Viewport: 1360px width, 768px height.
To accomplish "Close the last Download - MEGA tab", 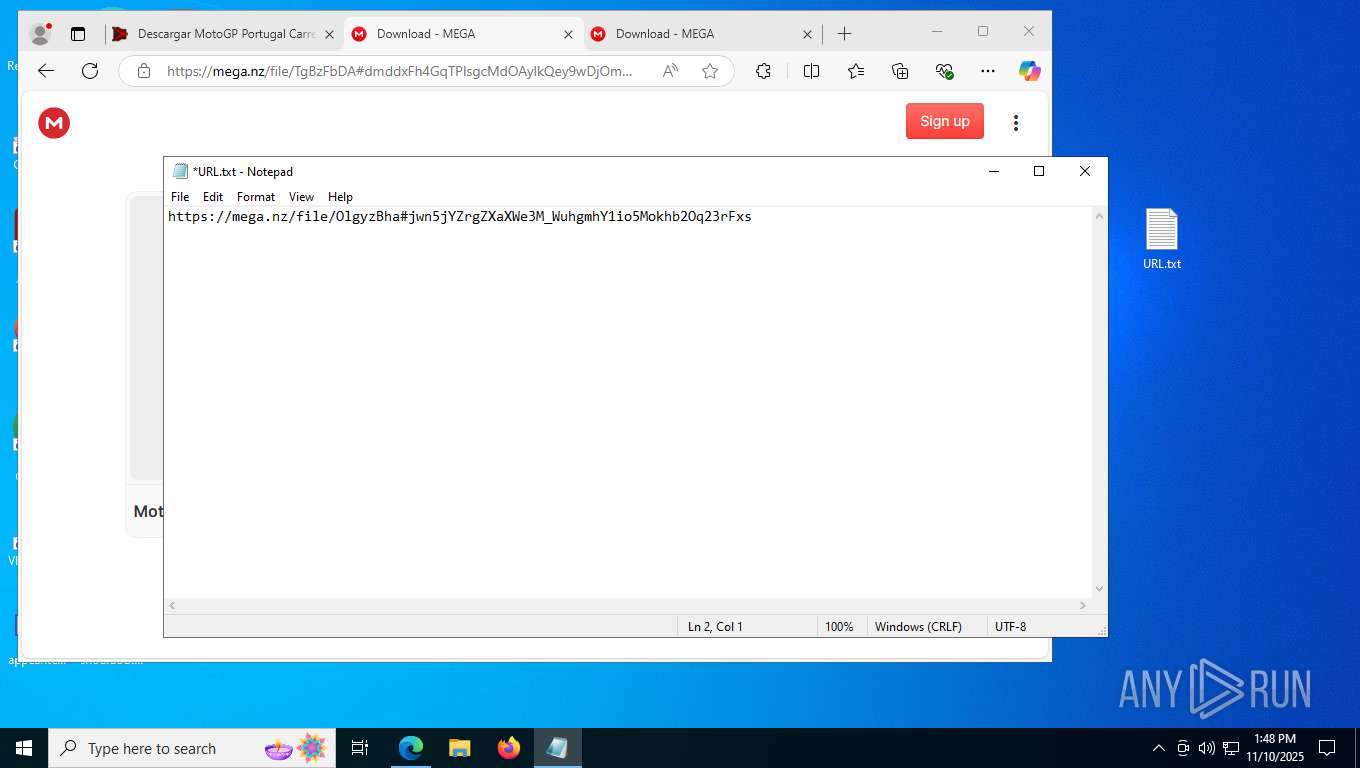I will pyautogui.click(x=807, y=34).
